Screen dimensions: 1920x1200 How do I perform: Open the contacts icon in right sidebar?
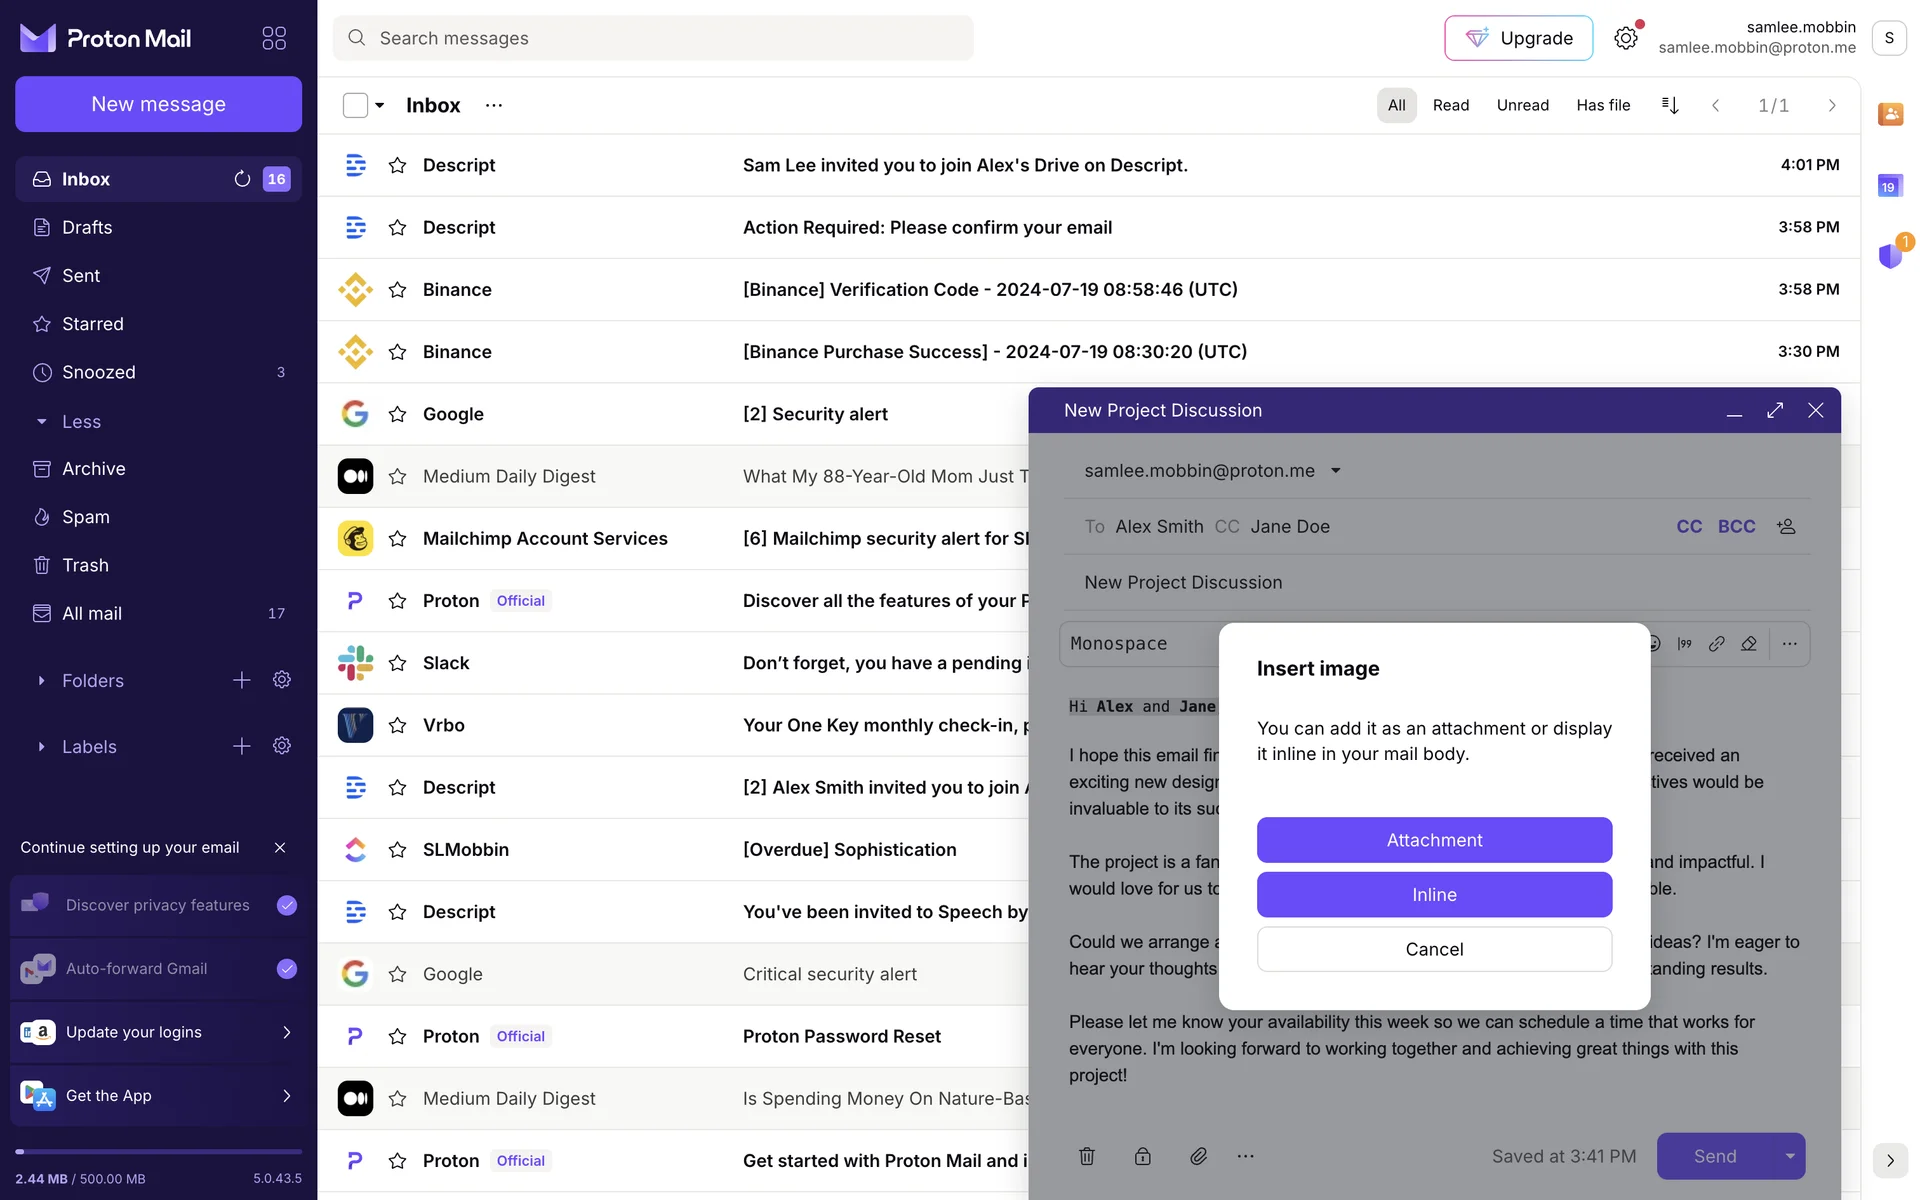click(1889, 114)
